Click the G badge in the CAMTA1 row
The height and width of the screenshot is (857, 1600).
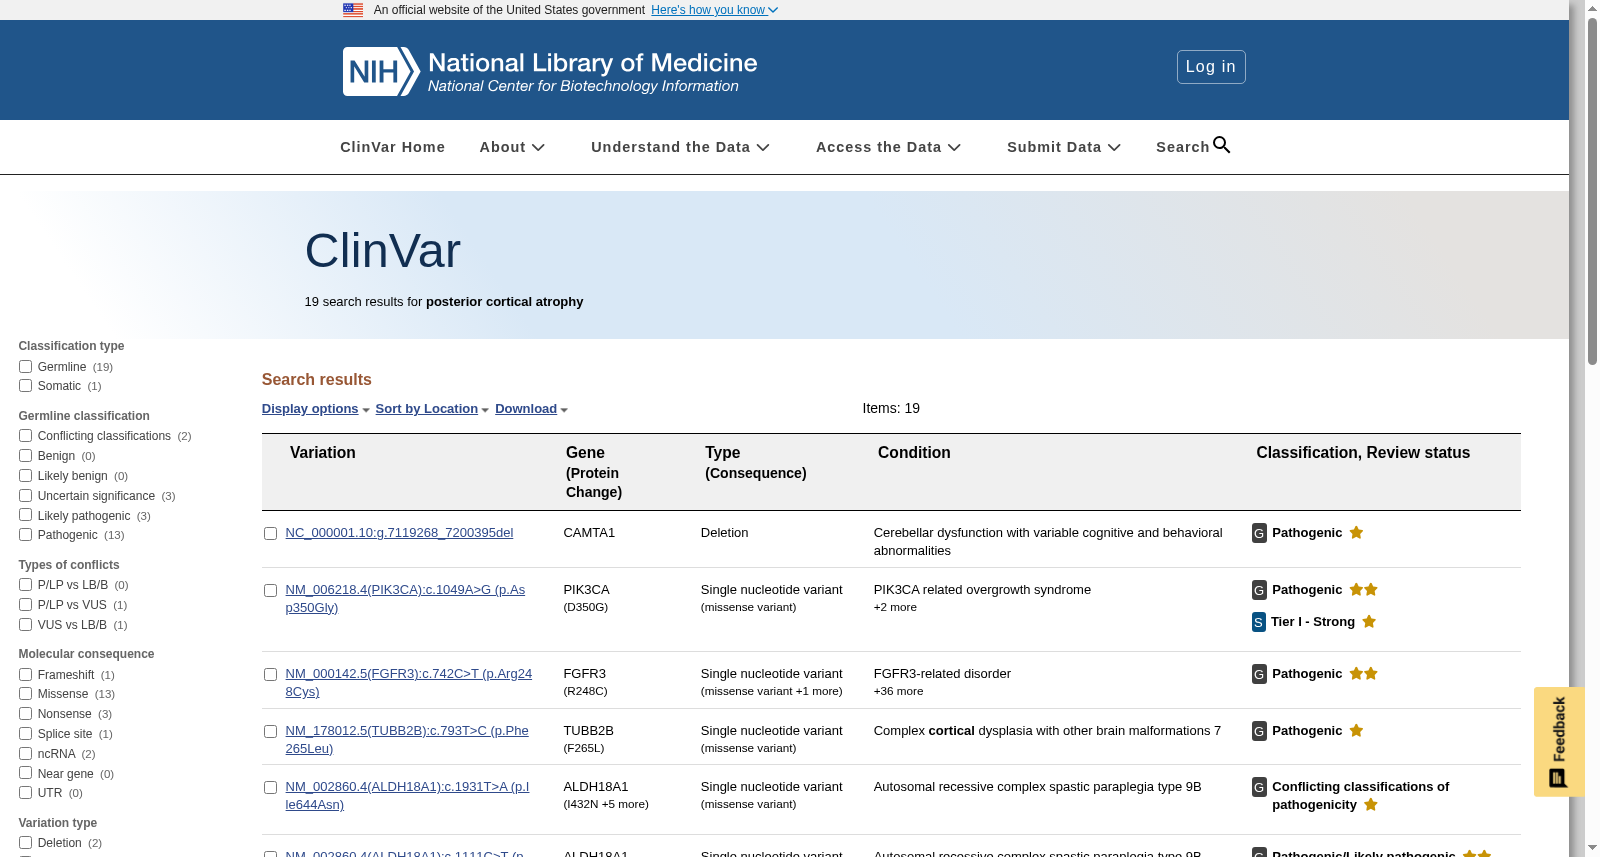pos(1259,533)
